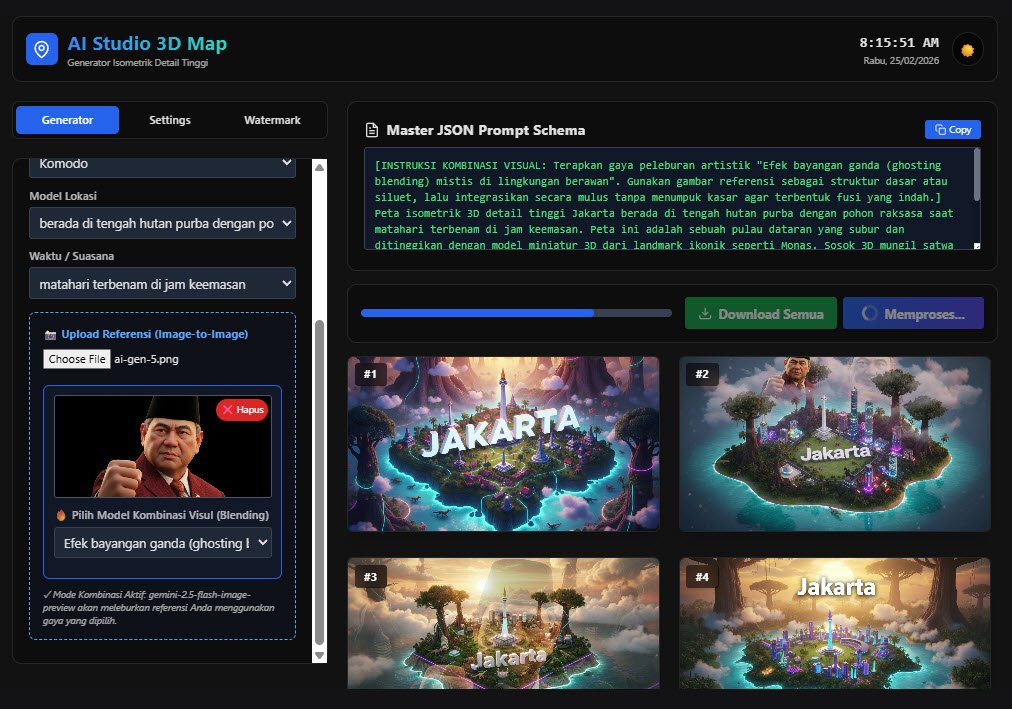Click inside the green prompt text area
Screen dimensions: 1012x709
tap(669, 199)
